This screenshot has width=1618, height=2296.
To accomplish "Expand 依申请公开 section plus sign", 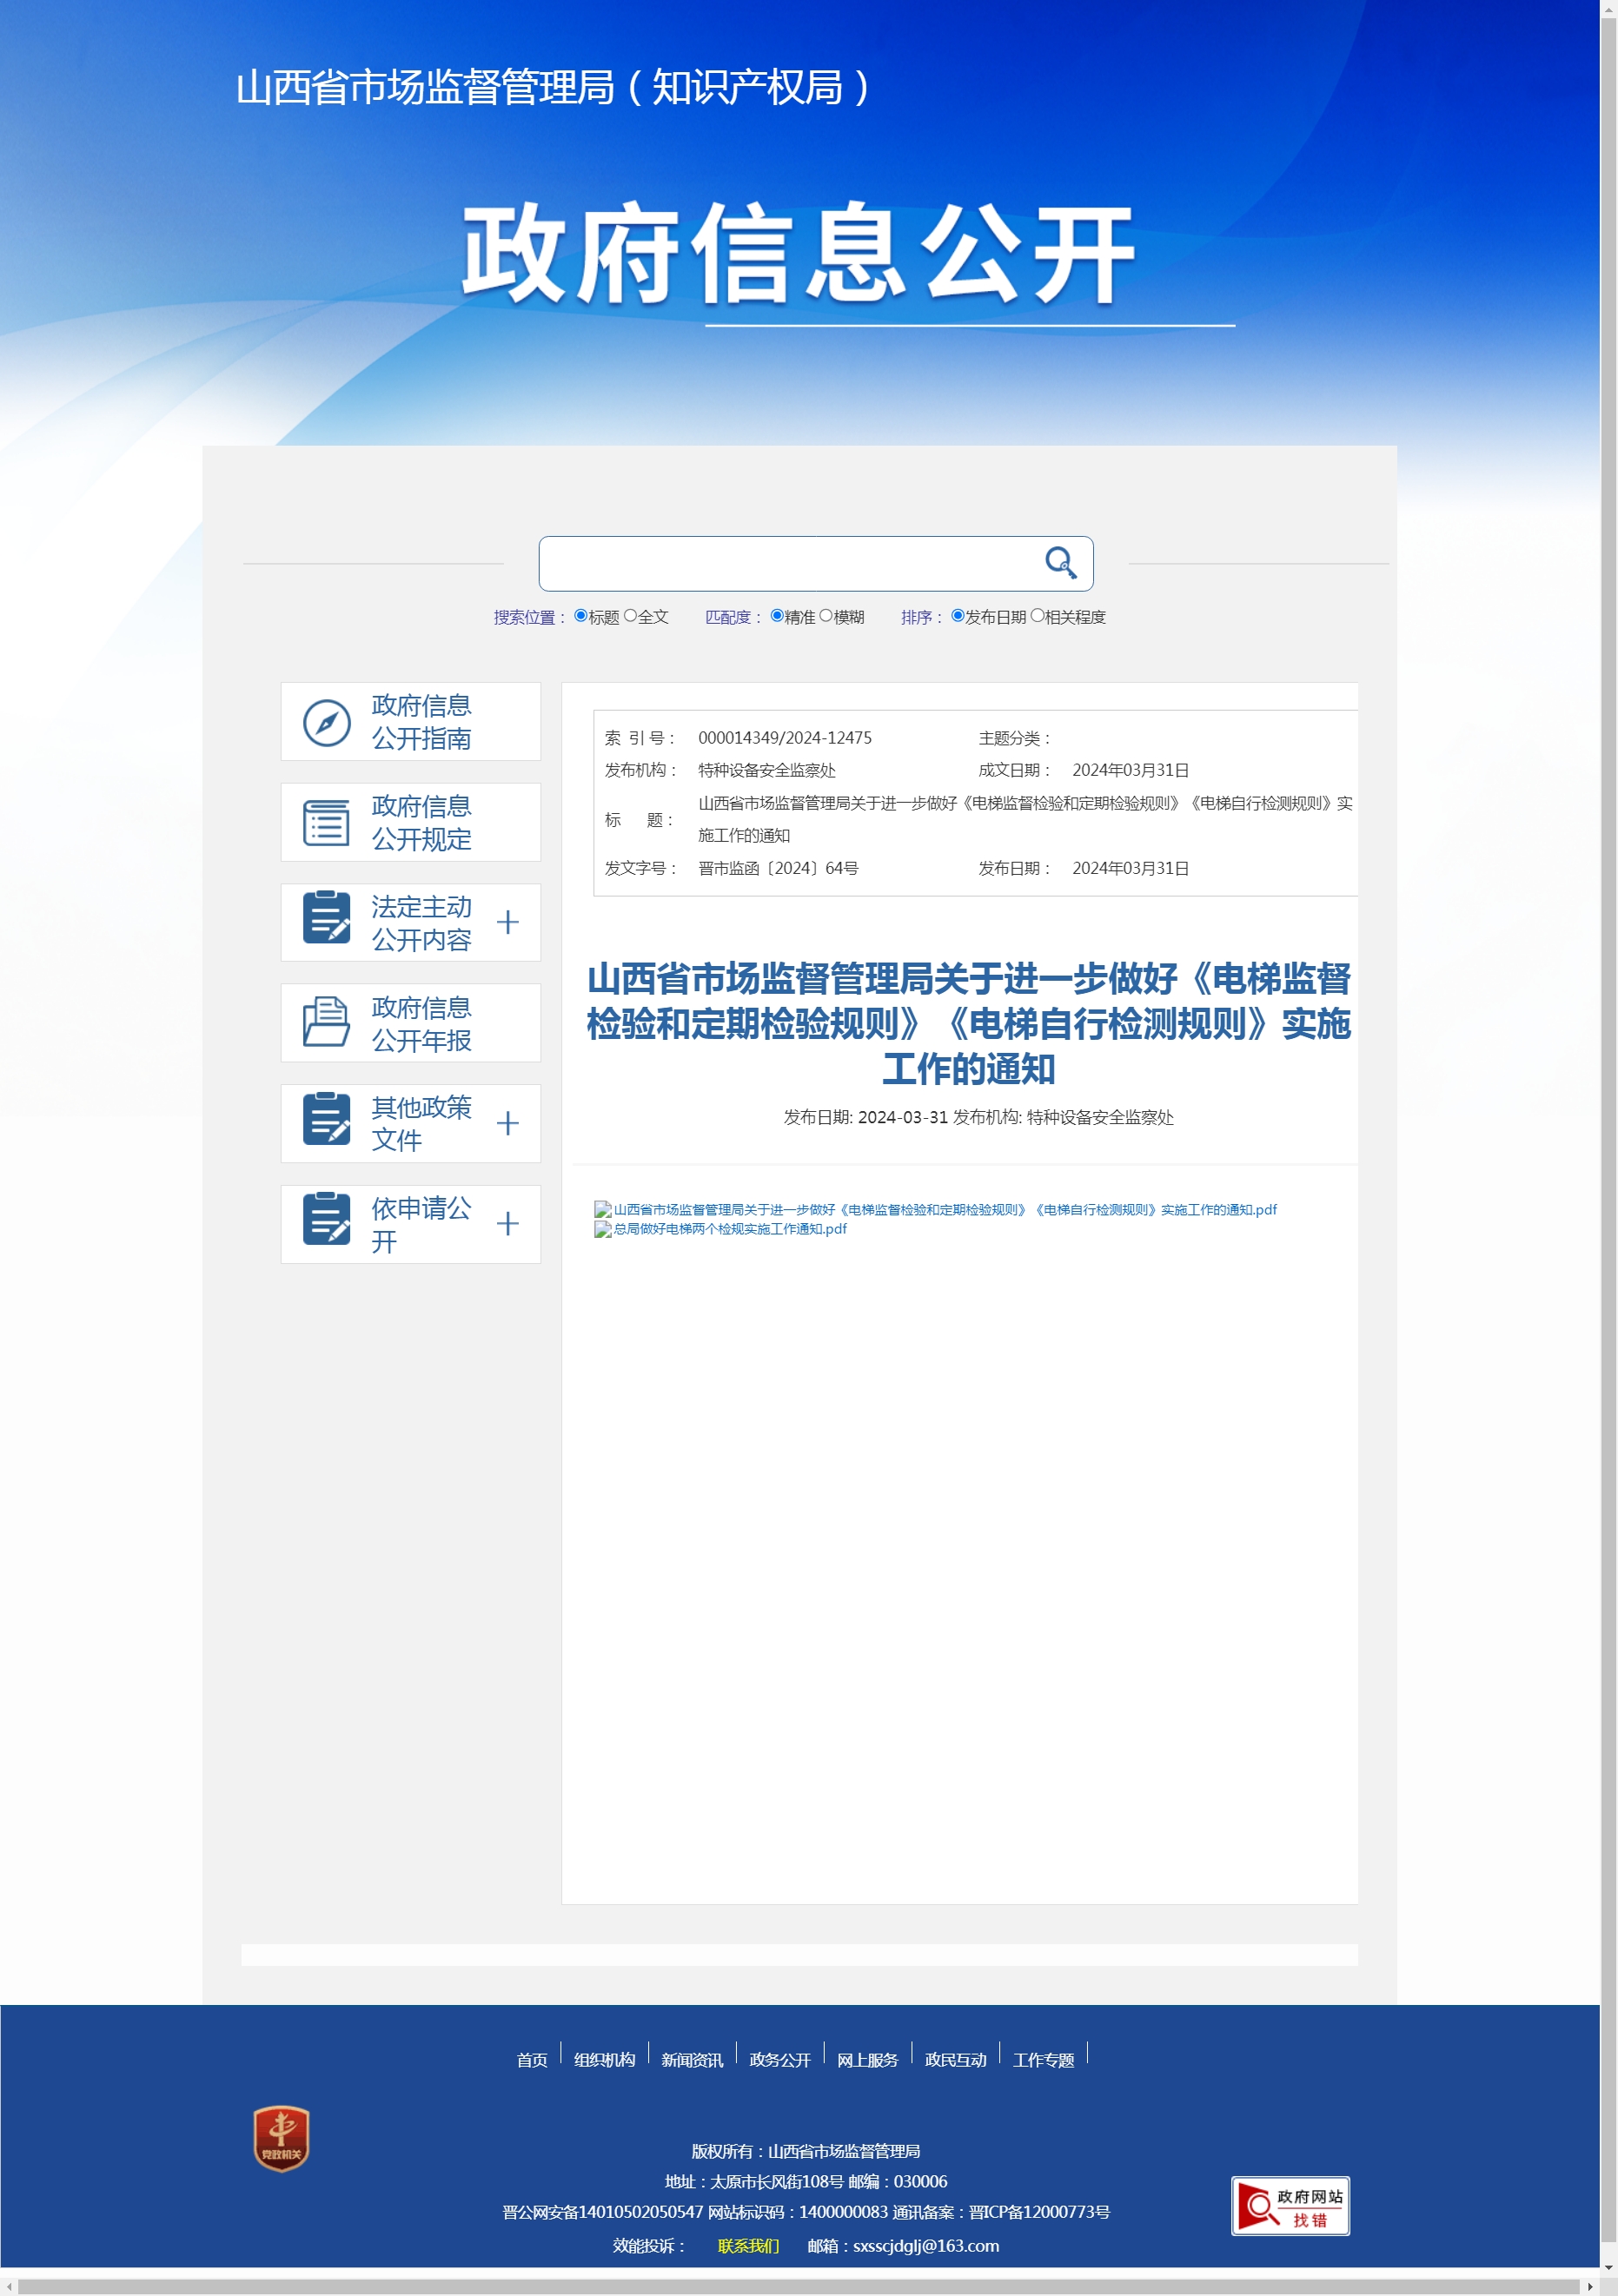I will [x=508, y=1224].
